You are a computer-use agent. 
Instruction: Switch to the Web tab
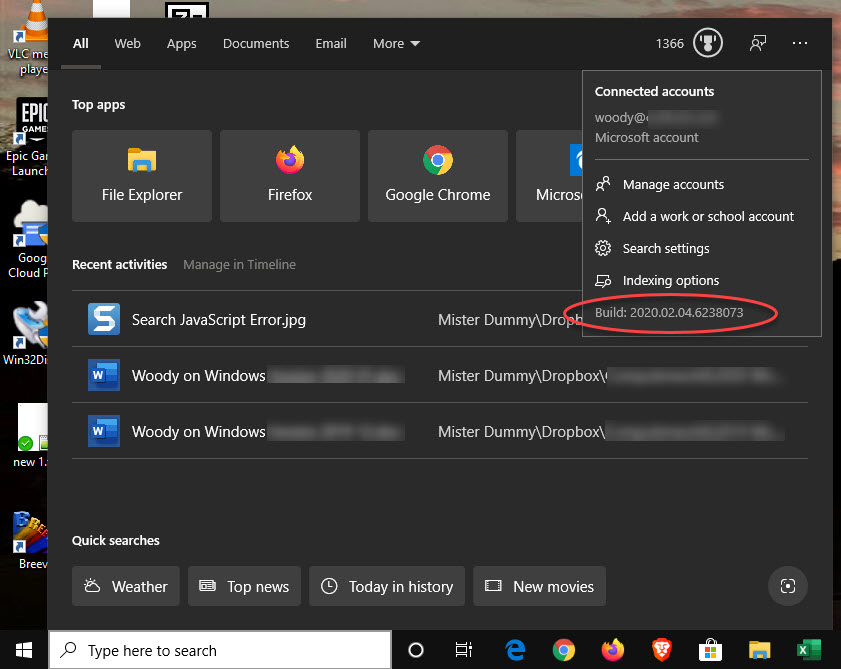[127, 44]
